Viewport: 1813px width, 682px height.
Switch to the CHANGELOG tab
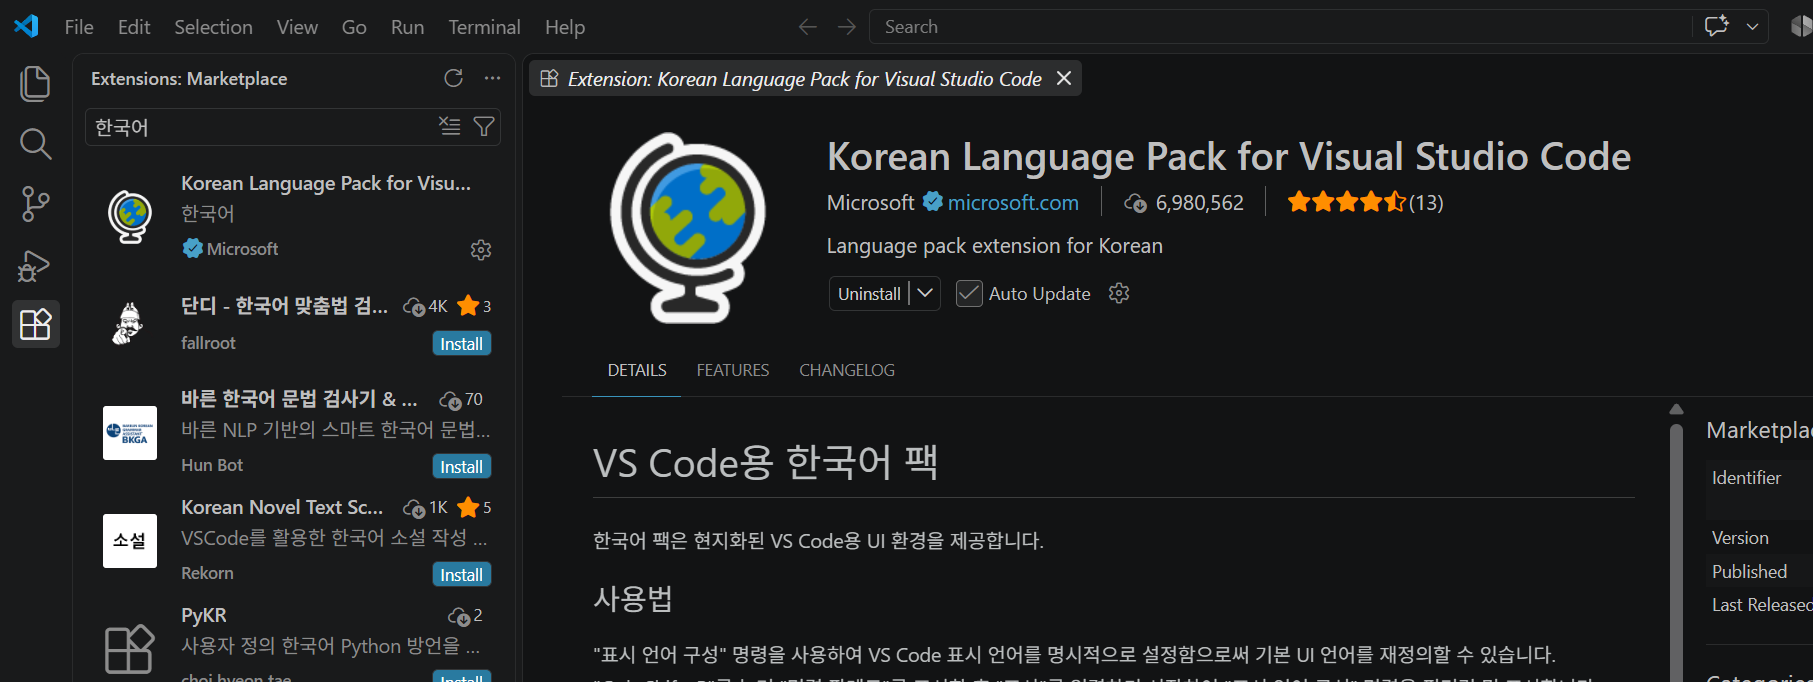point(847,370)
